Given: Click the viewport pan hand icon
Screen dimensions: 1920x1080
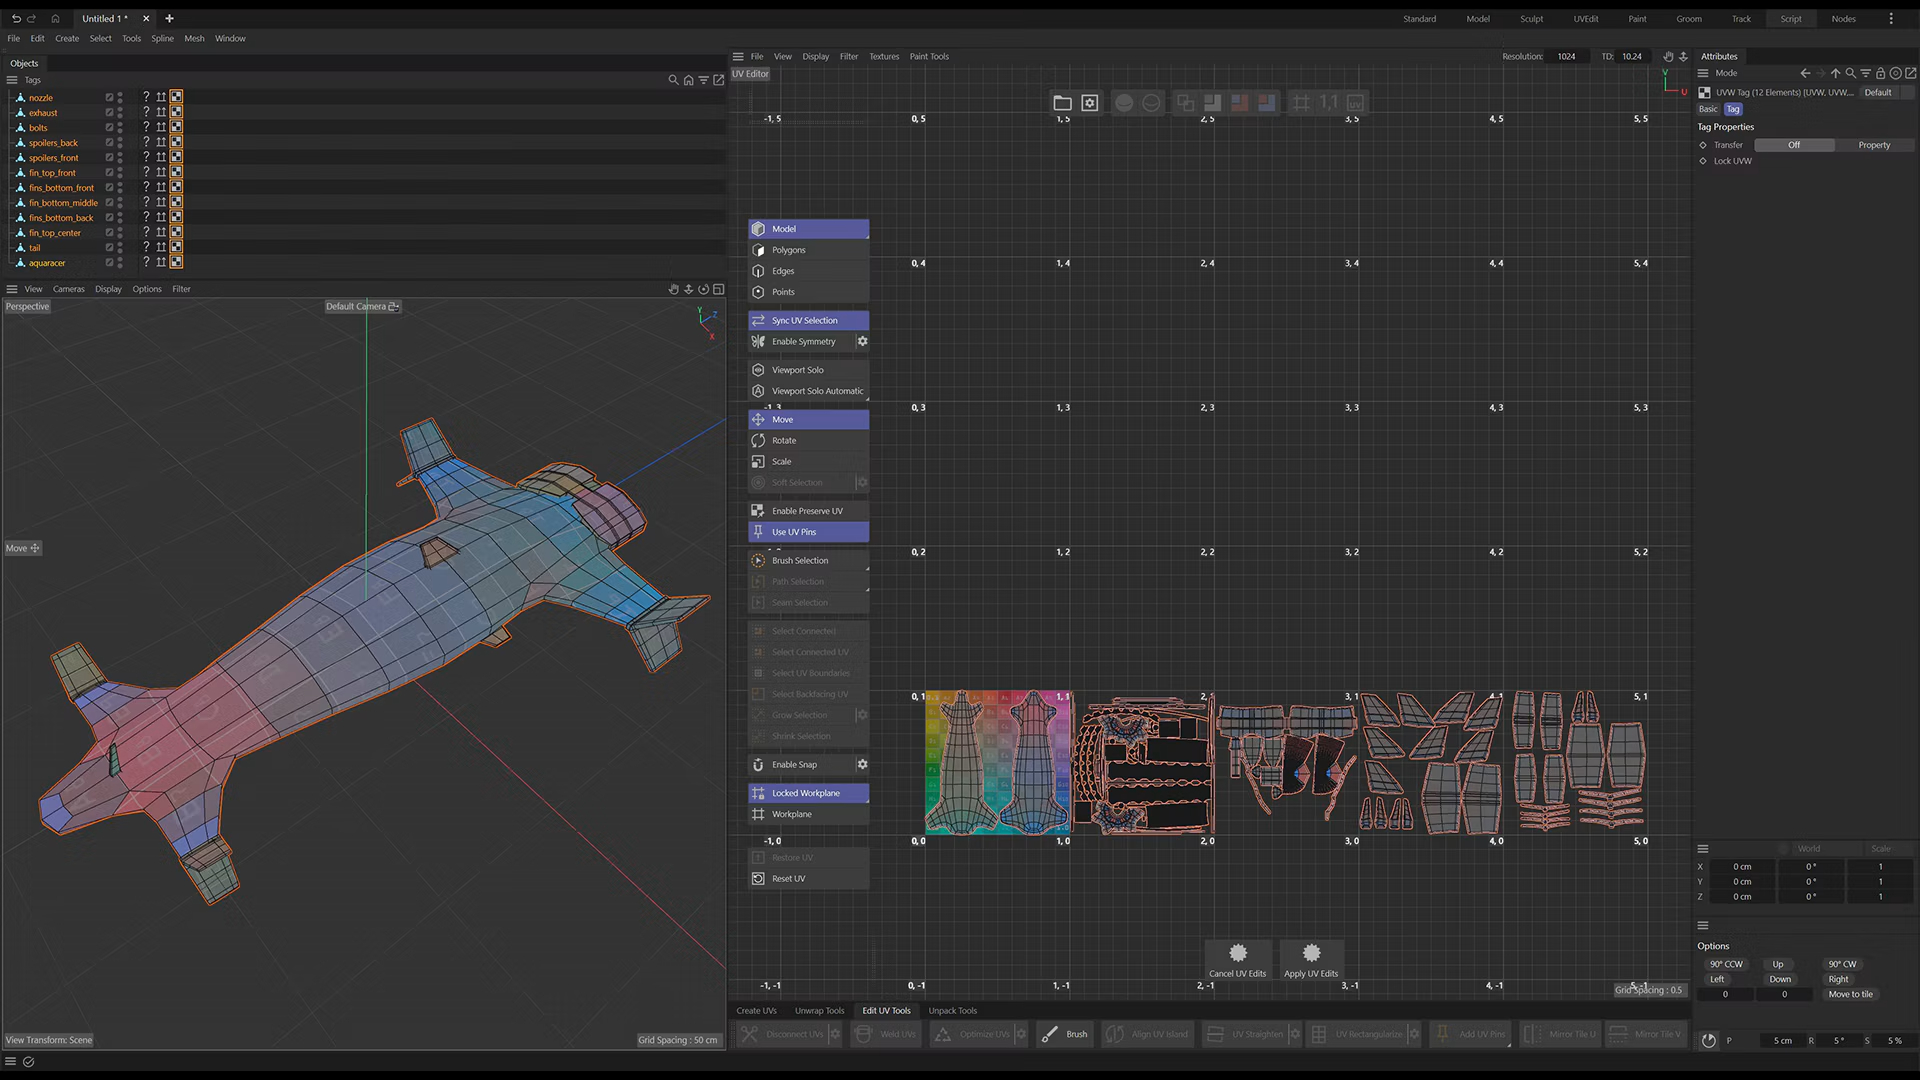Looking at the screenshot, I should click(673, 289).
